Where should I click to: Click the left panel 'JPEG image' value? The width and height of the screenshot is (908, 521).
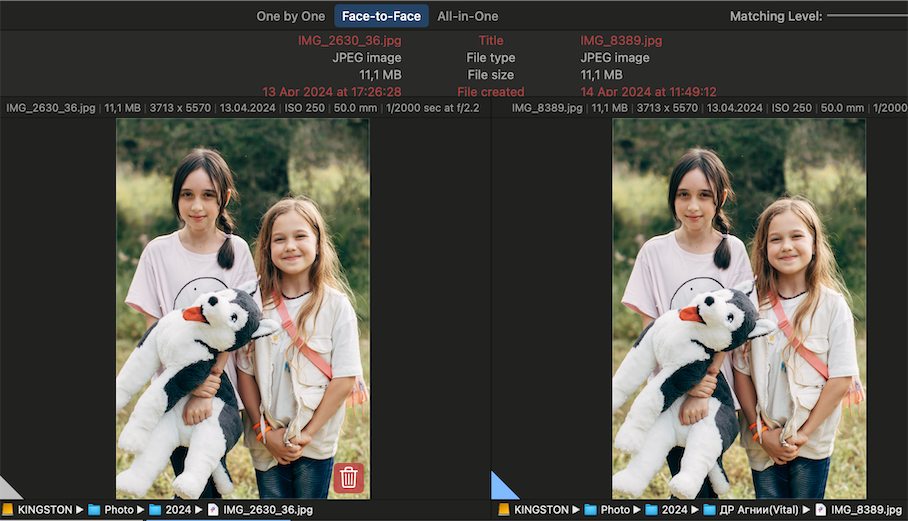click(367, 57)
